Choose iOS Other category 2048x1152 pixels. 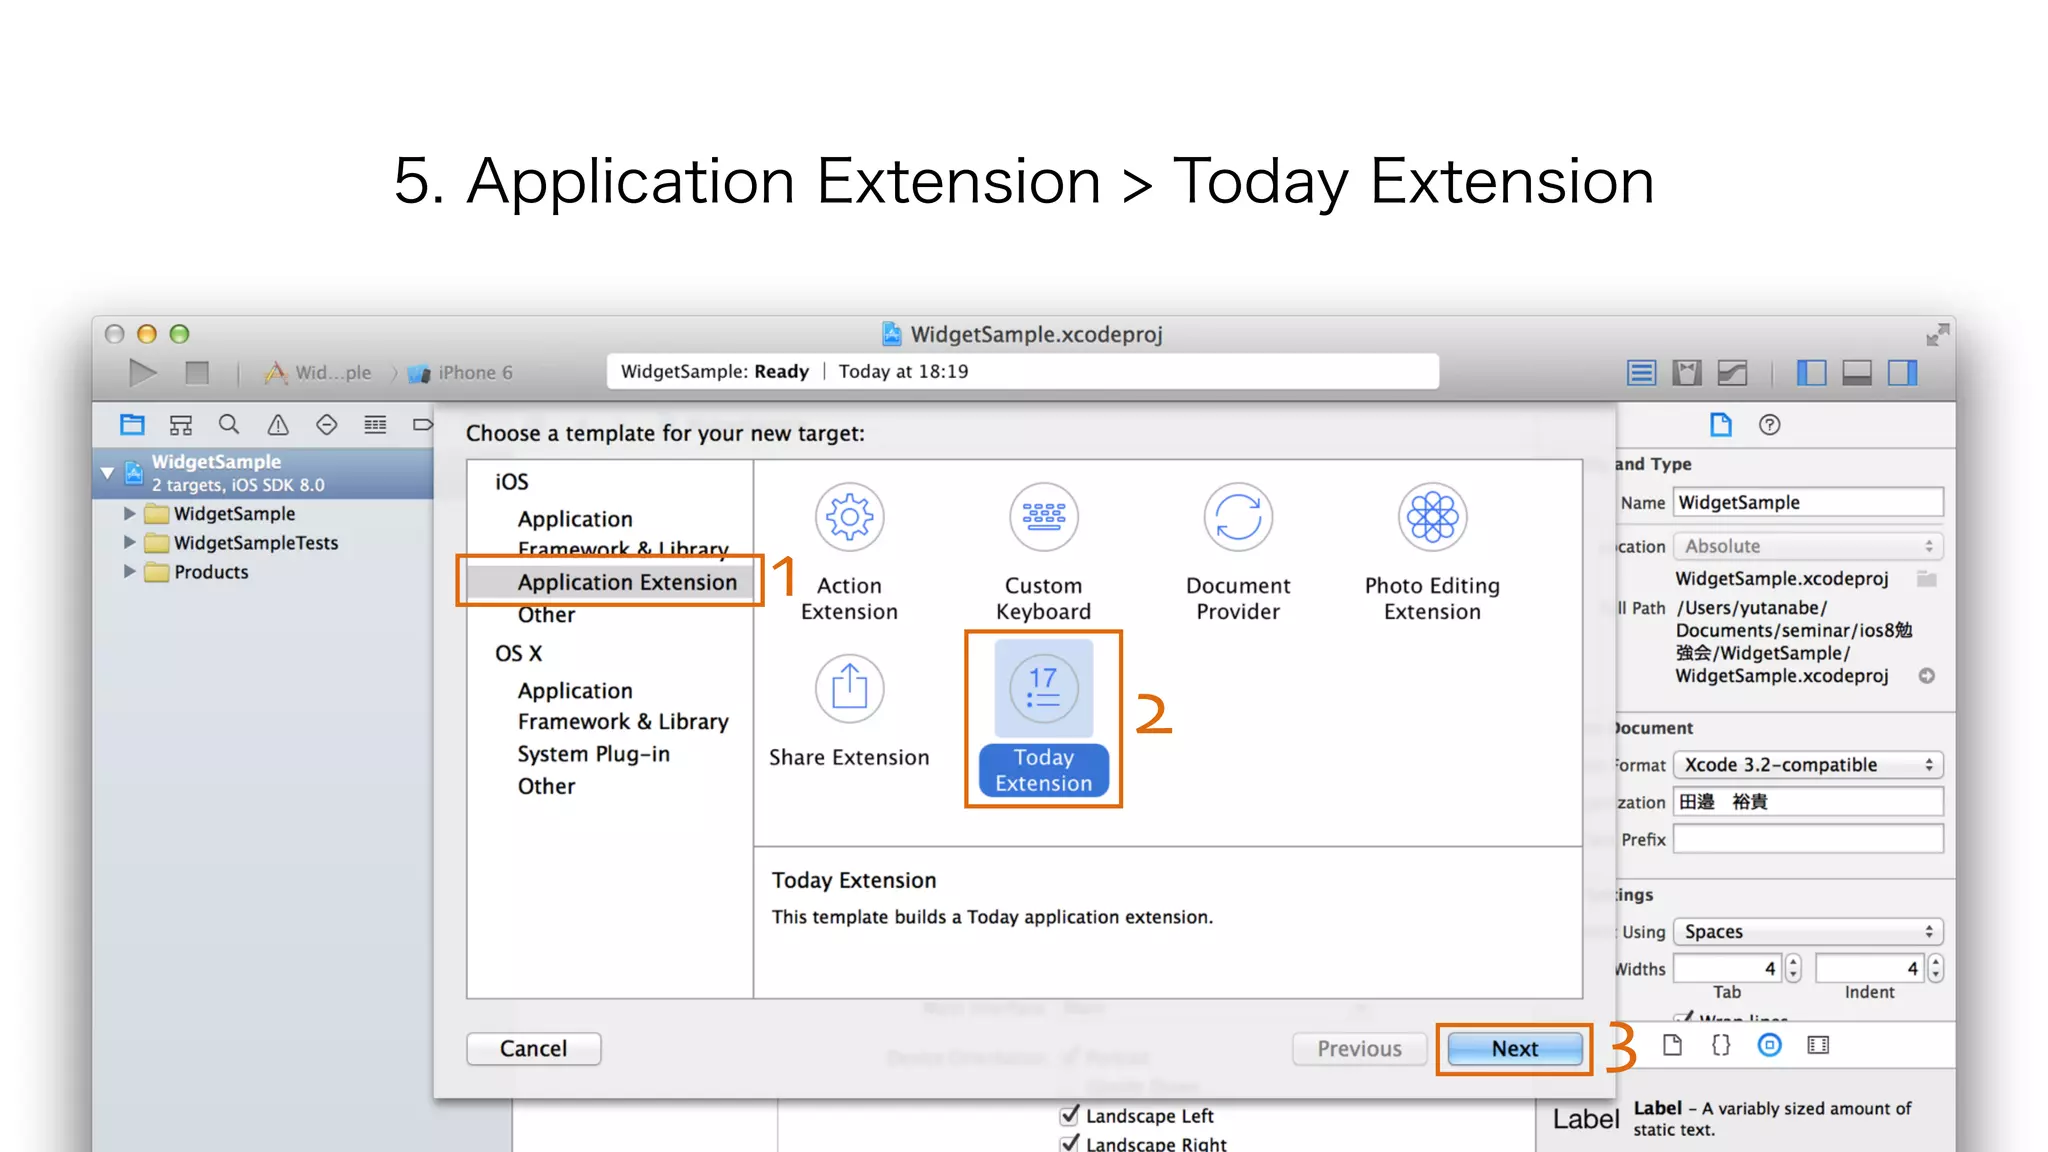[x=546, y=614]
